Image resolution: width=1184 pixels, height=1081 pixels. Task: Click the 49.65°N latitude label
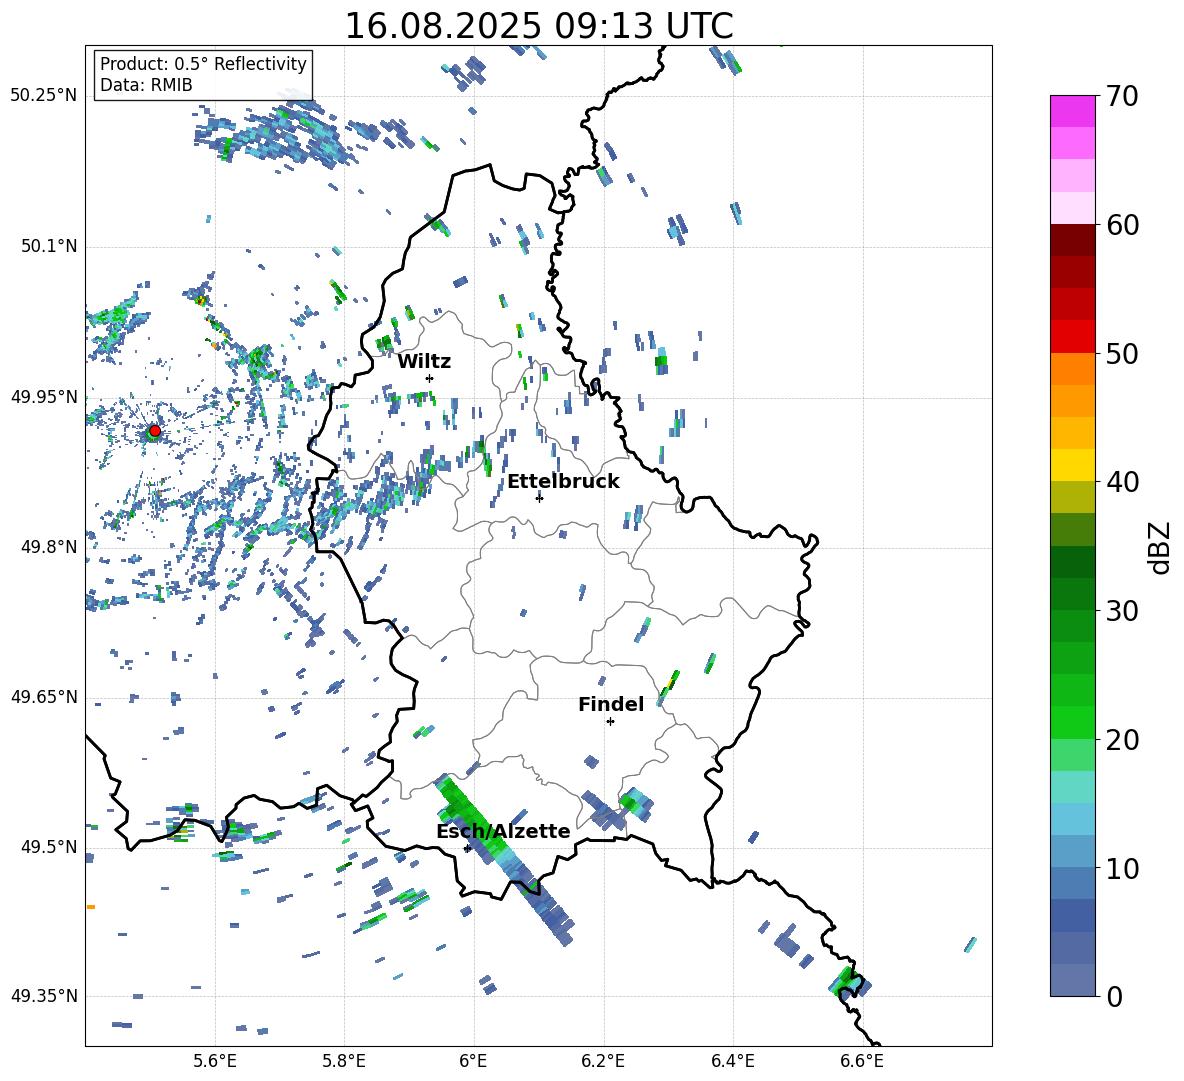(44, 696)
